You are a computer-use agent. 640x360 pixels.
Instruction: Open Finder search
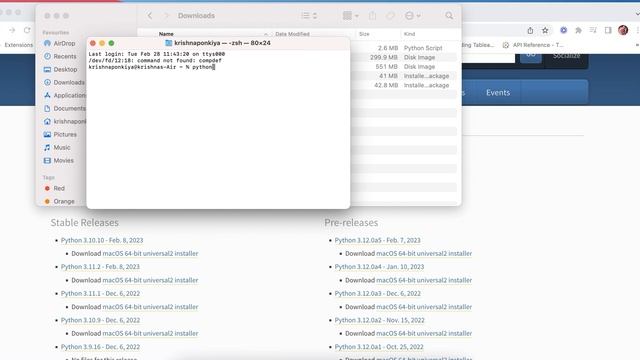[449, 16]
